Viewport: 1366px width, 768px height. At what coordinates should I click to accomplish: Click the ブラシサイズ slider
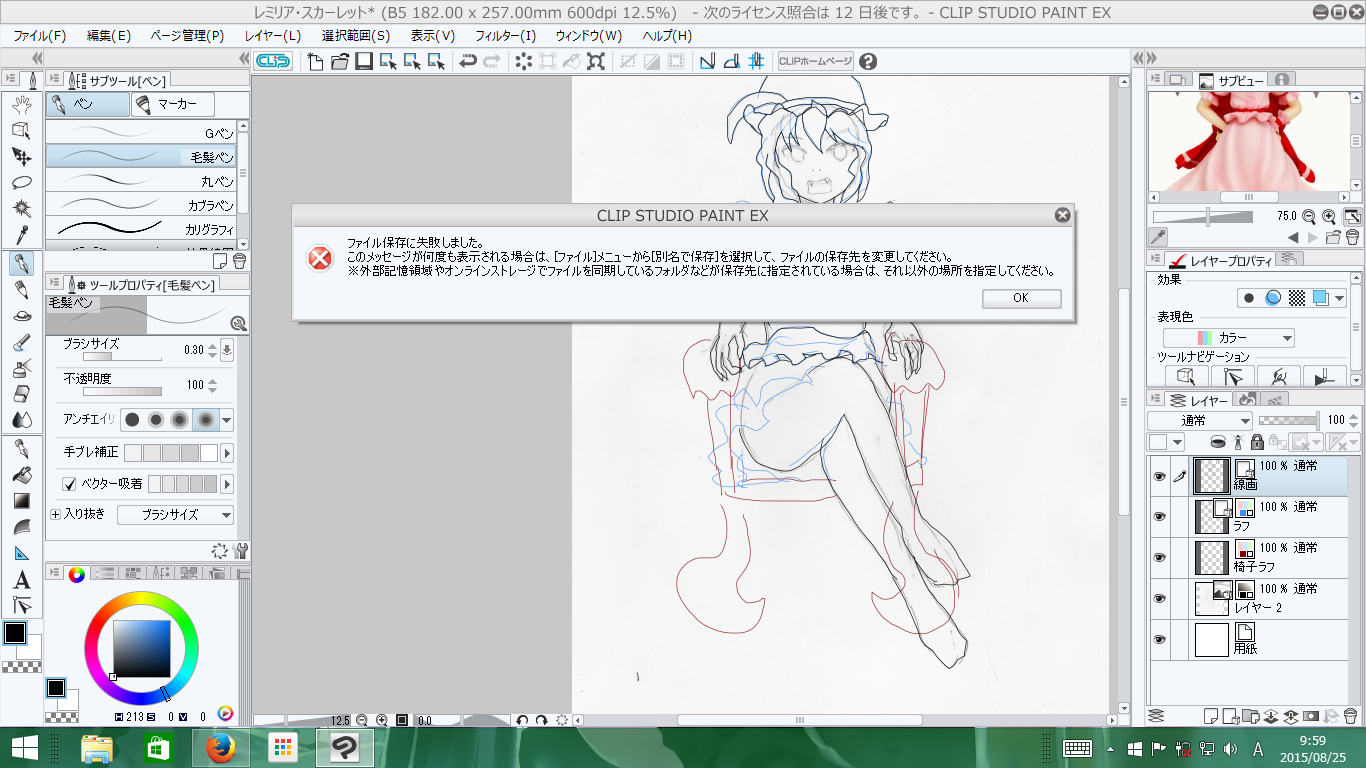tap(122, 355)
